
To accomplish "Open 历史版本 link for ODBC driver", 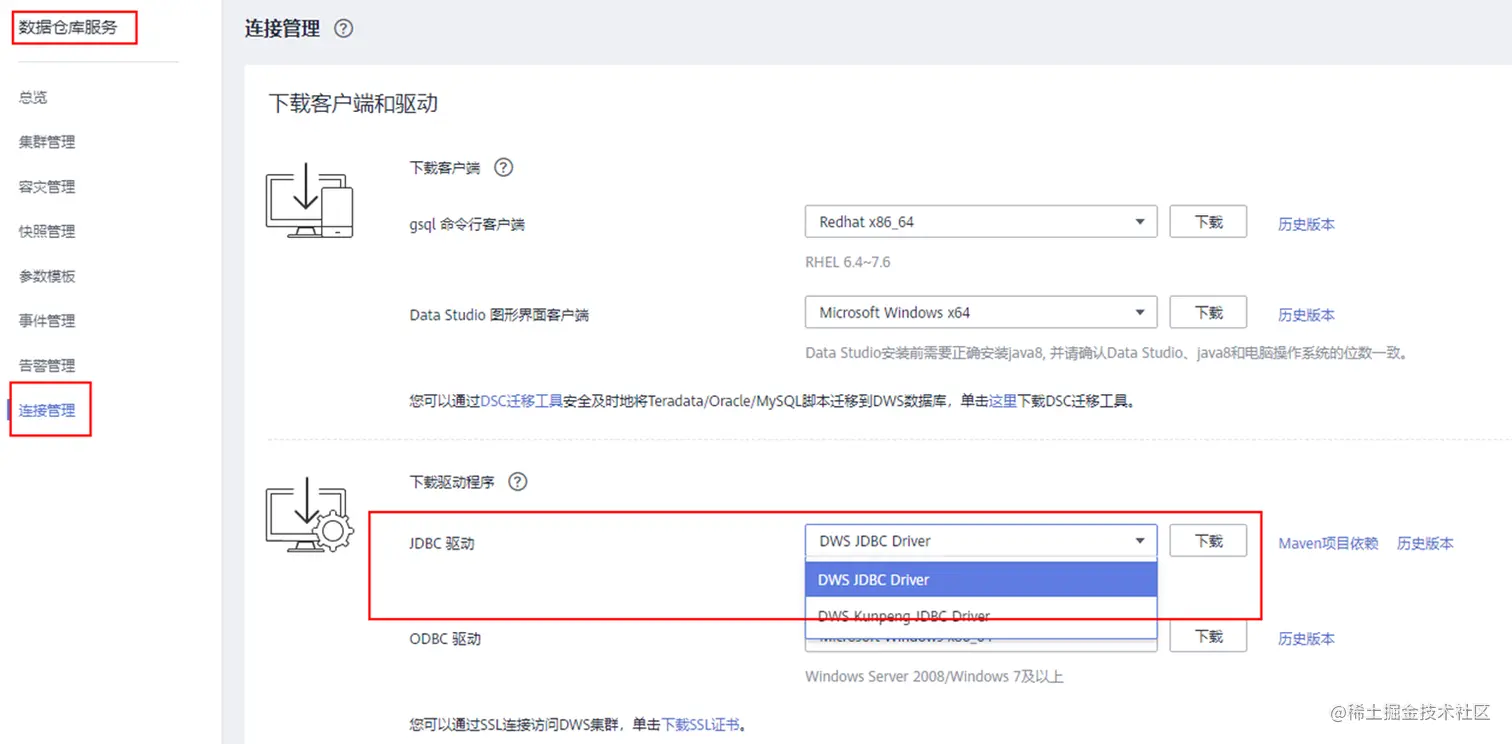I will click(1306, 638).
